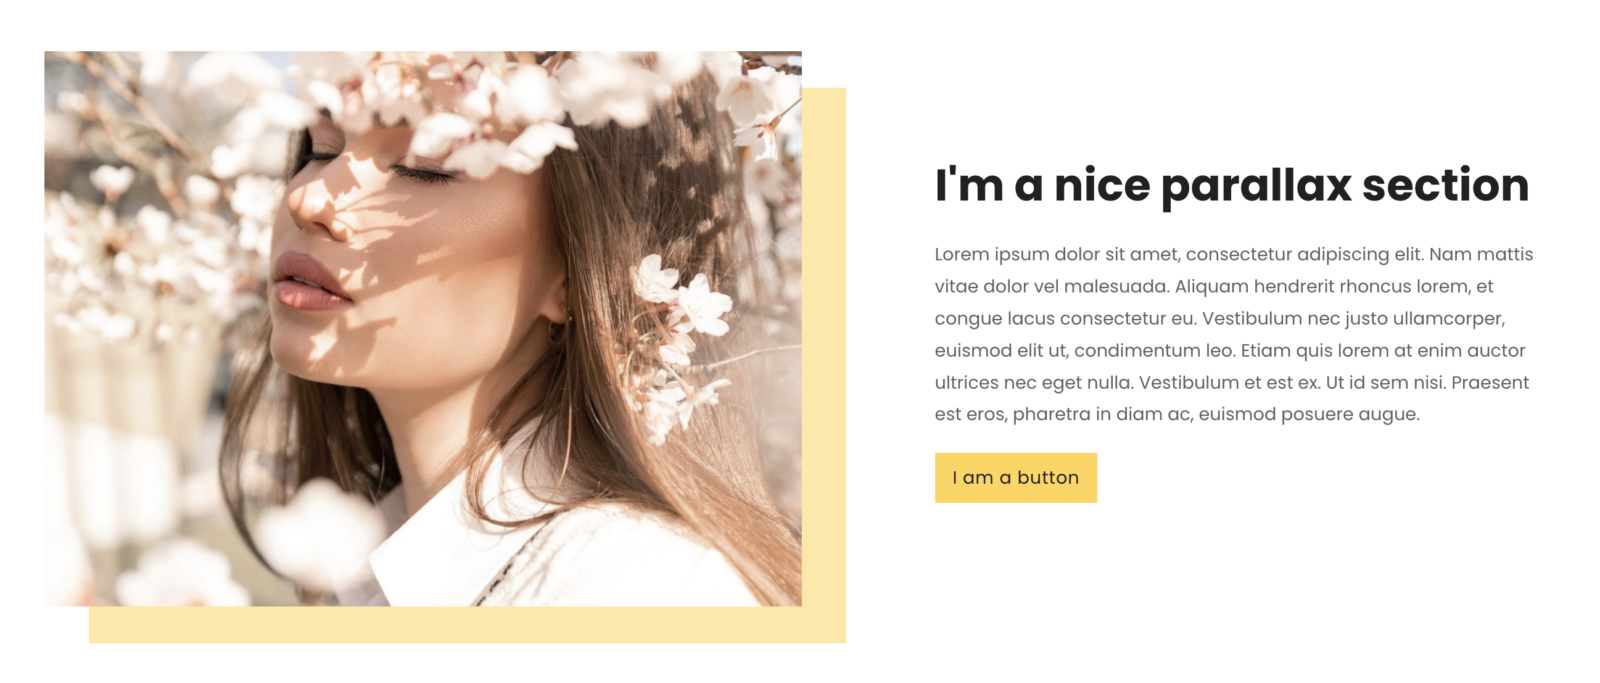This screenshot has width=1600, height=683.
Task: Click the woman's photo thumbnail
Action: (423, 329)
